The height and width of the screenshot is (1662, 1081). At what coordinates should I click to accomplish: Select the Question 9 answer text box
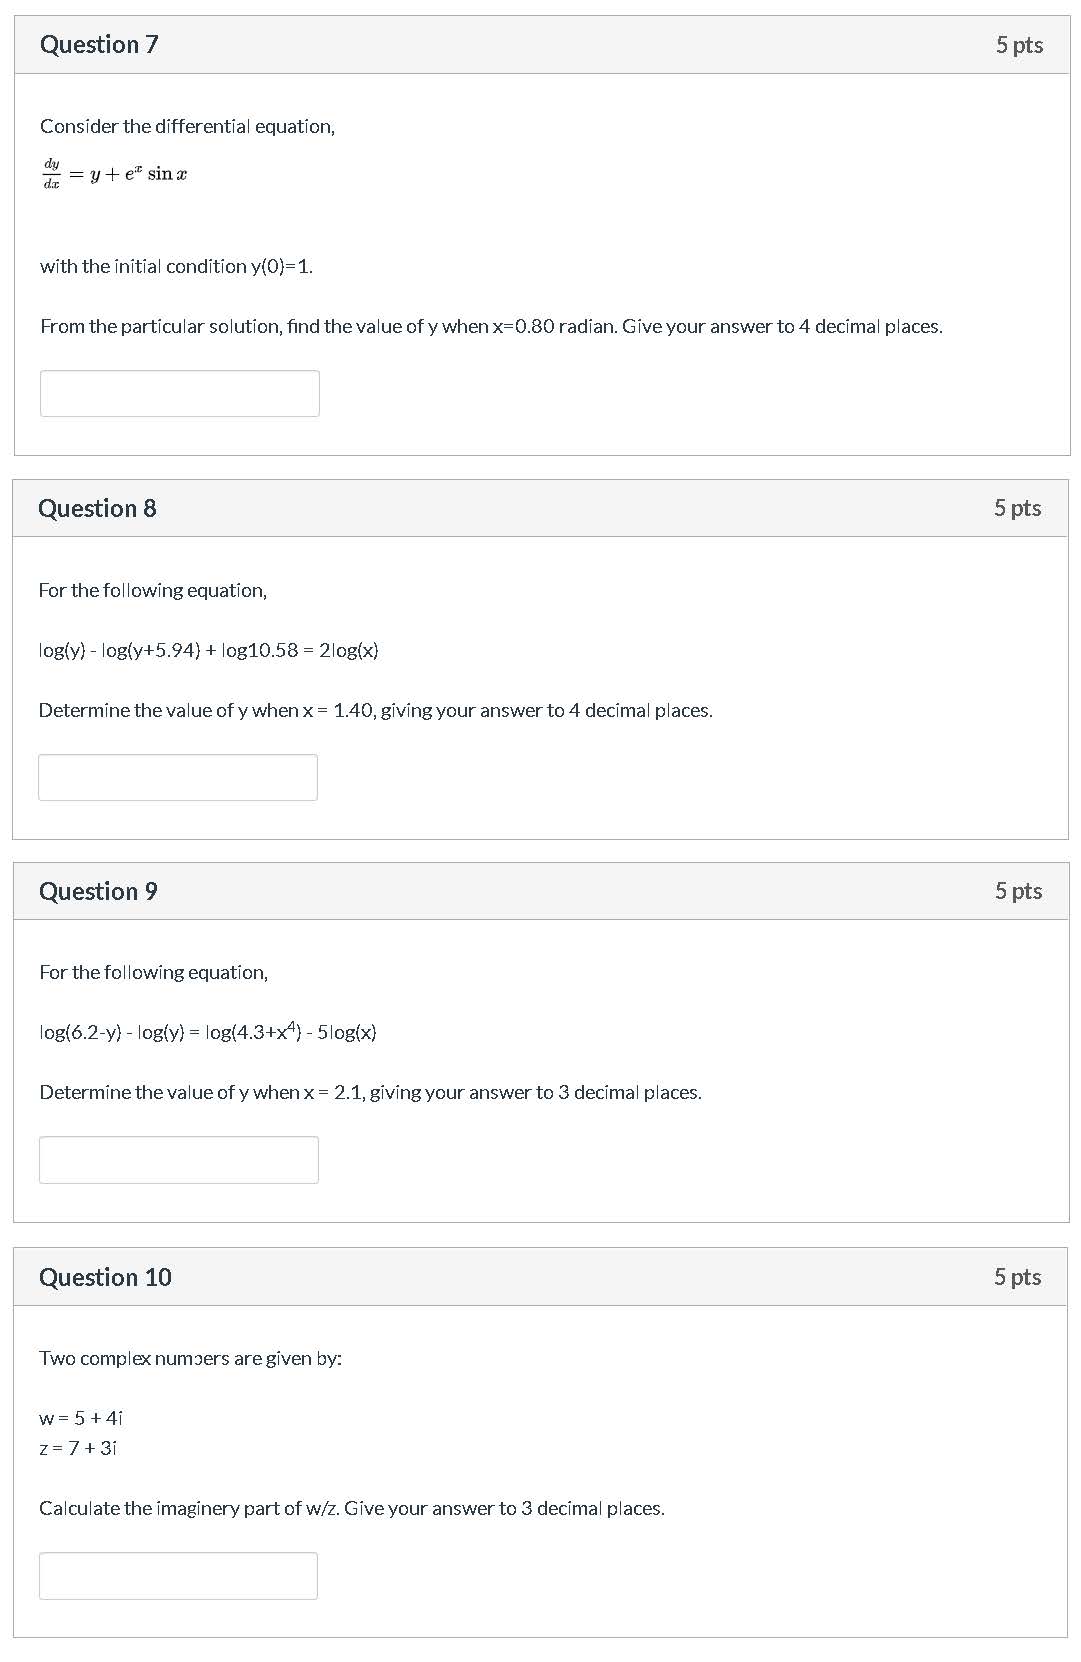tap(179, 1160)
